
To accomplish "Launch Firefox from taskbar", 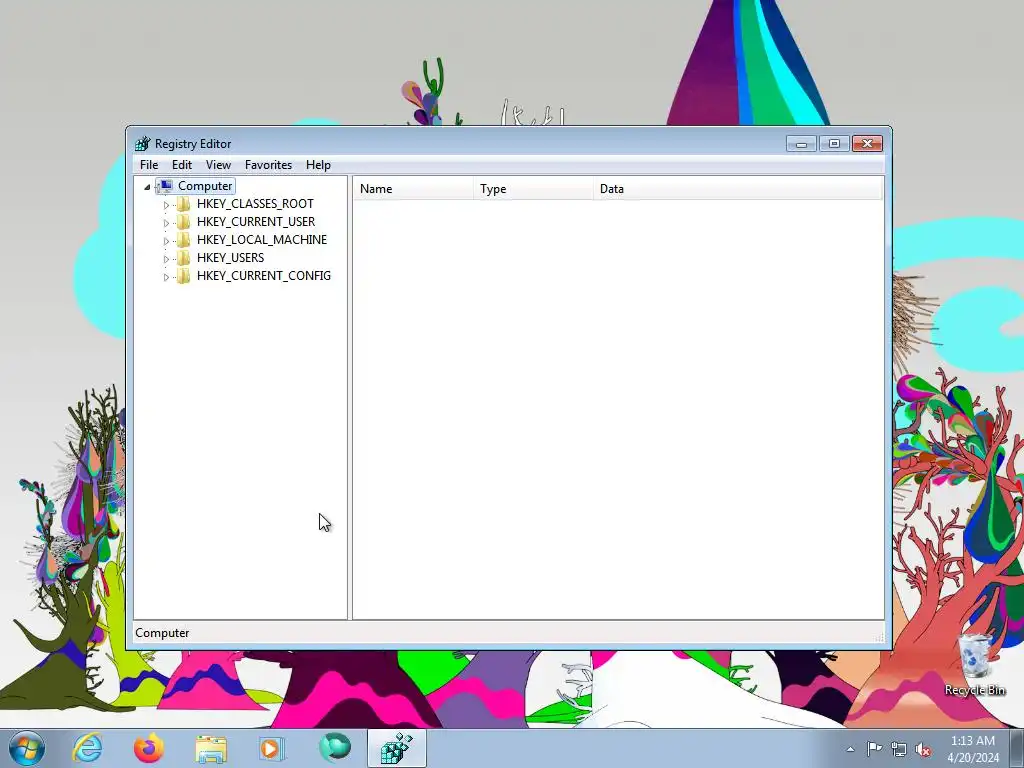I will [x=148, y=748].
